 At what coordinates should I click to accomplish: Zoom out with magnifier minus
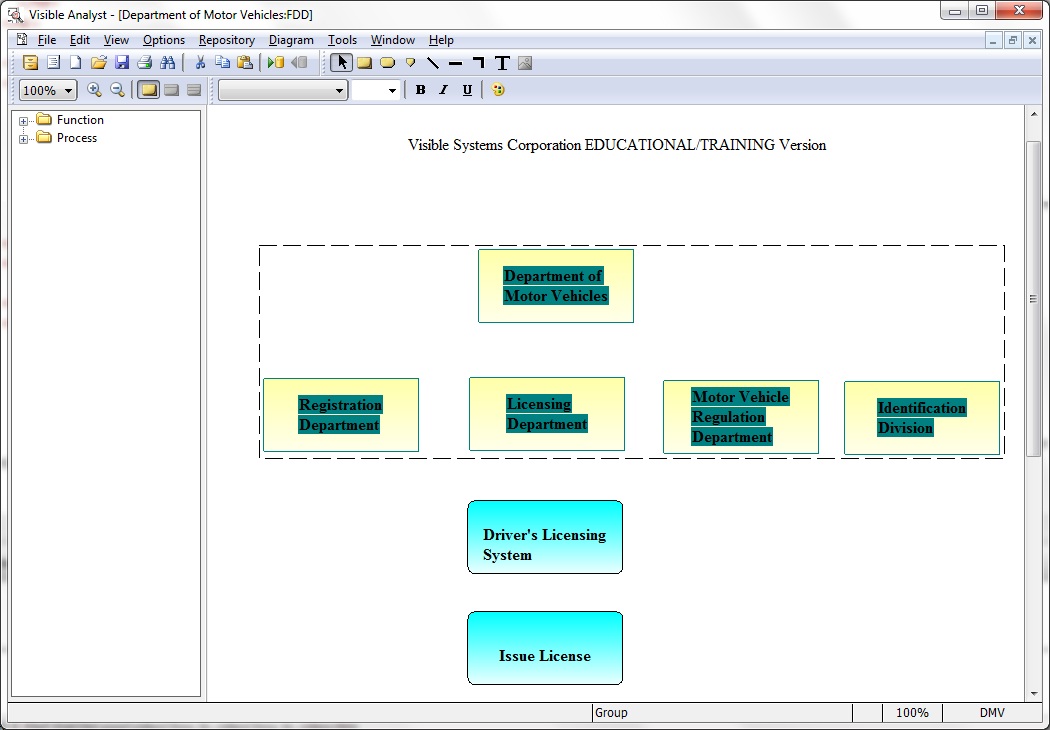pos(117,90)
